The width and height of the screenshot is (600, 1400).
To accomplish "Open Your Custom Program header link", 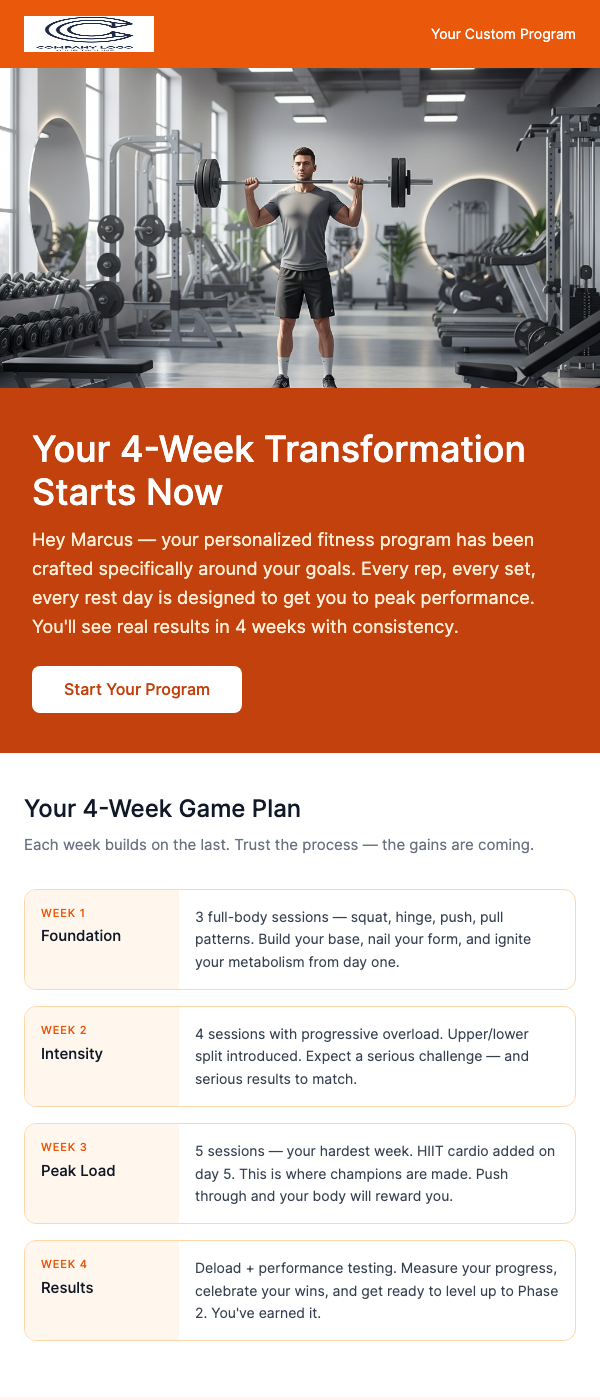I will (x=503, y=33).
